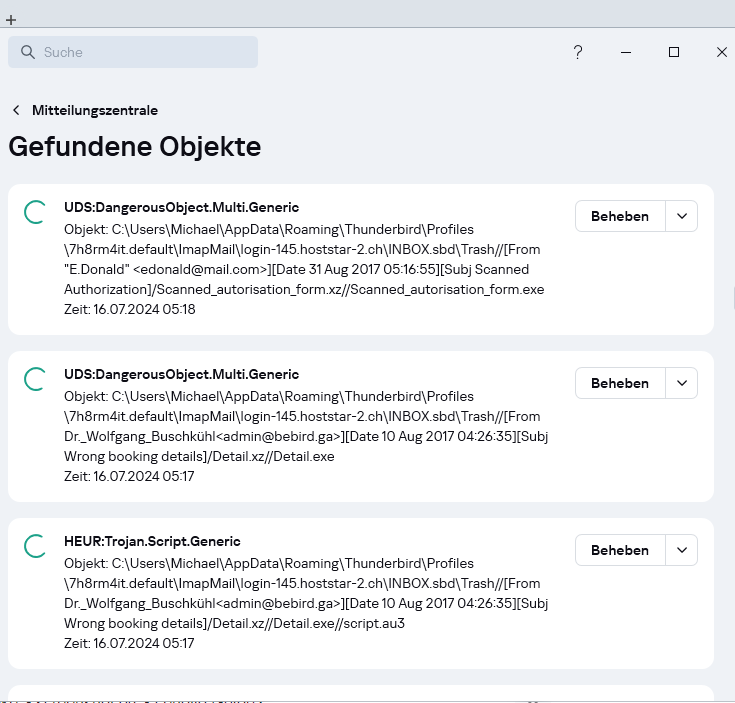Click spinner icon of Detail.exe DangerousObject entry
Viewport: 735px width, 703px height.
[x=34, y=378]
